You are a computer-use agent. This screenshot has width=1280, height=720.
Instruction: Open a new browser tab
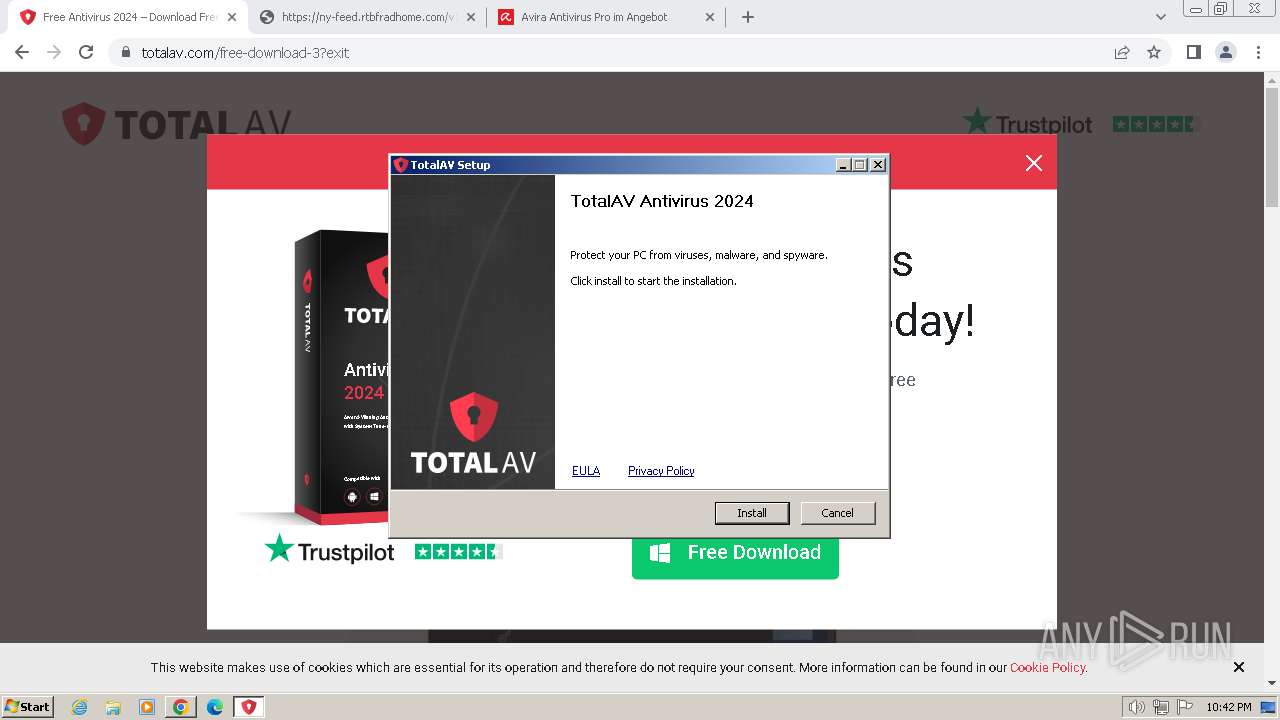(748, 17)
